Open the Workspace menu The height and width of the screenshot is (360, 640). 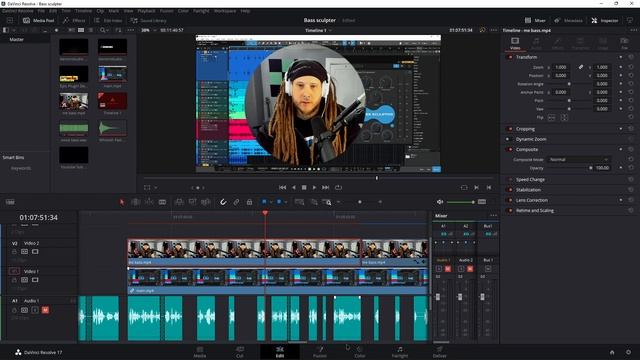point(225,11)
